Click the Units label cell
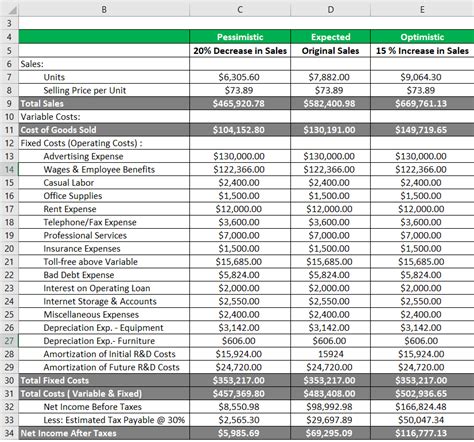Image resolution: width=474 pixels, height=442 pixels. point(104,77)
